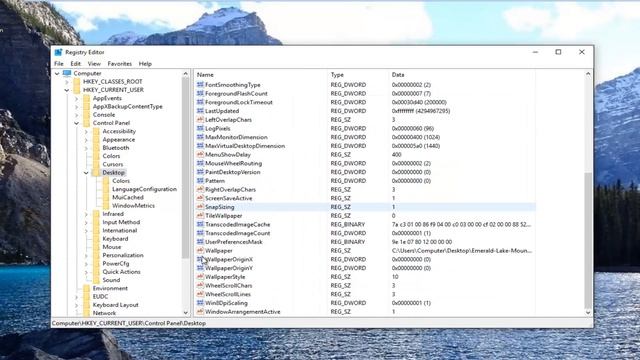Collapse the Control Panel key
Image resolution: width=640 pixels, height=360 pixels.
(77, 123)
